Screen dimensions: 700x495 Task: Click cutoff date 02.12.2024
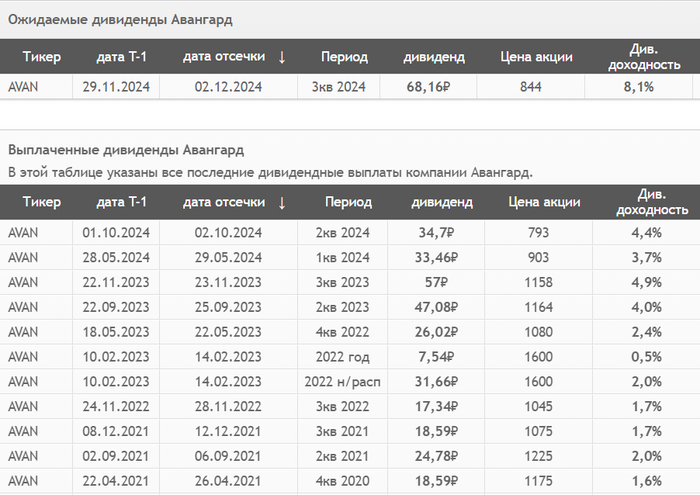coord(228,87)
